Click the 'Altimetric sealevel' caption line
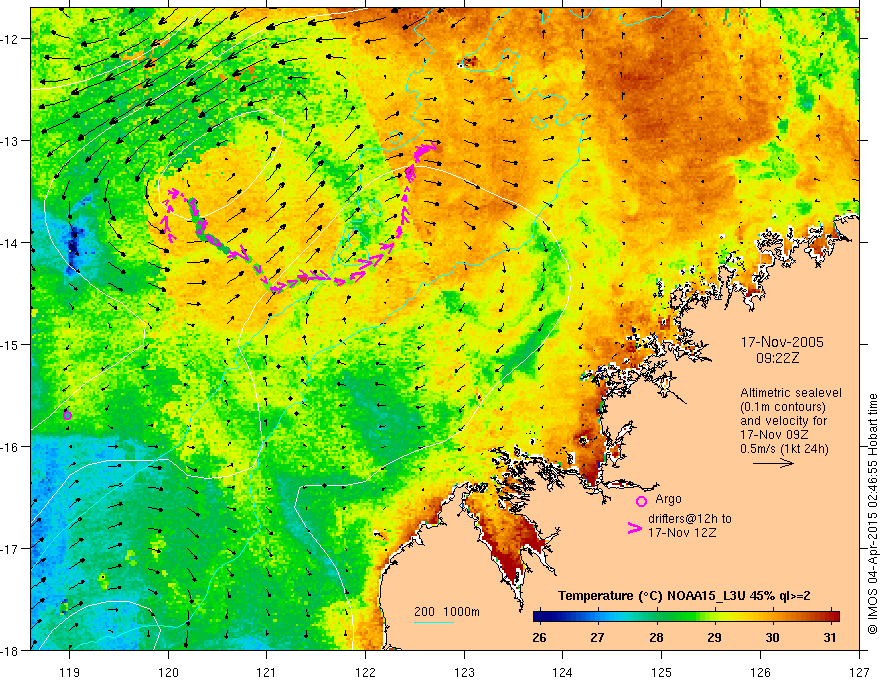 pos(791,393)
